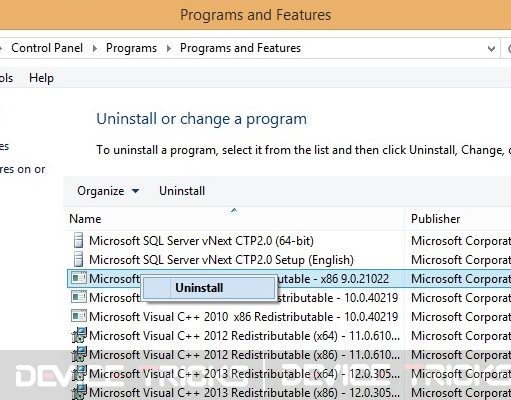The height and width of the screenshot is (400, 511).
Task: Sort the list by the Publisher column
Action: pos(458,219)
